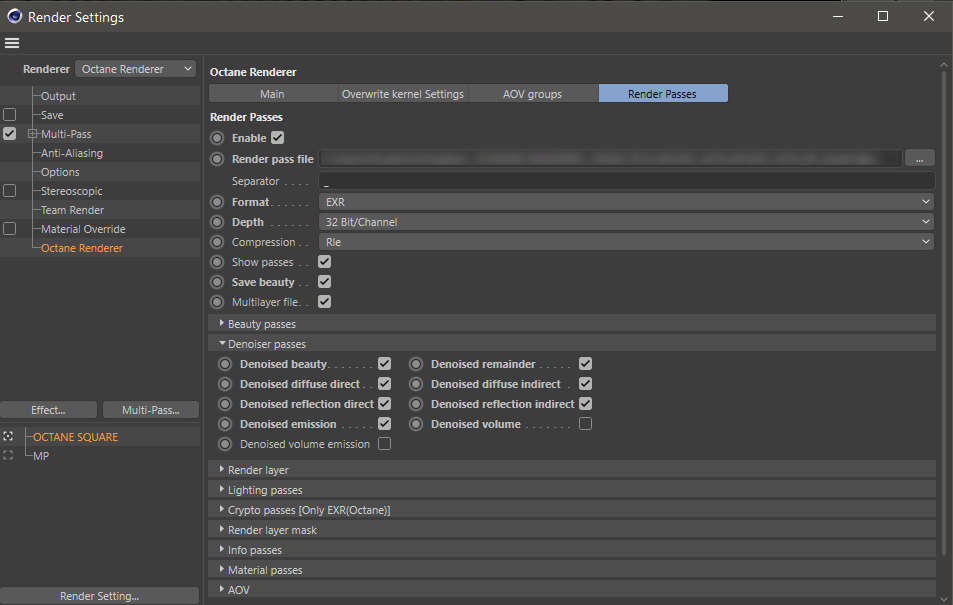Click the Separator input field
The image size is (953, 605).
pos(626,182)
